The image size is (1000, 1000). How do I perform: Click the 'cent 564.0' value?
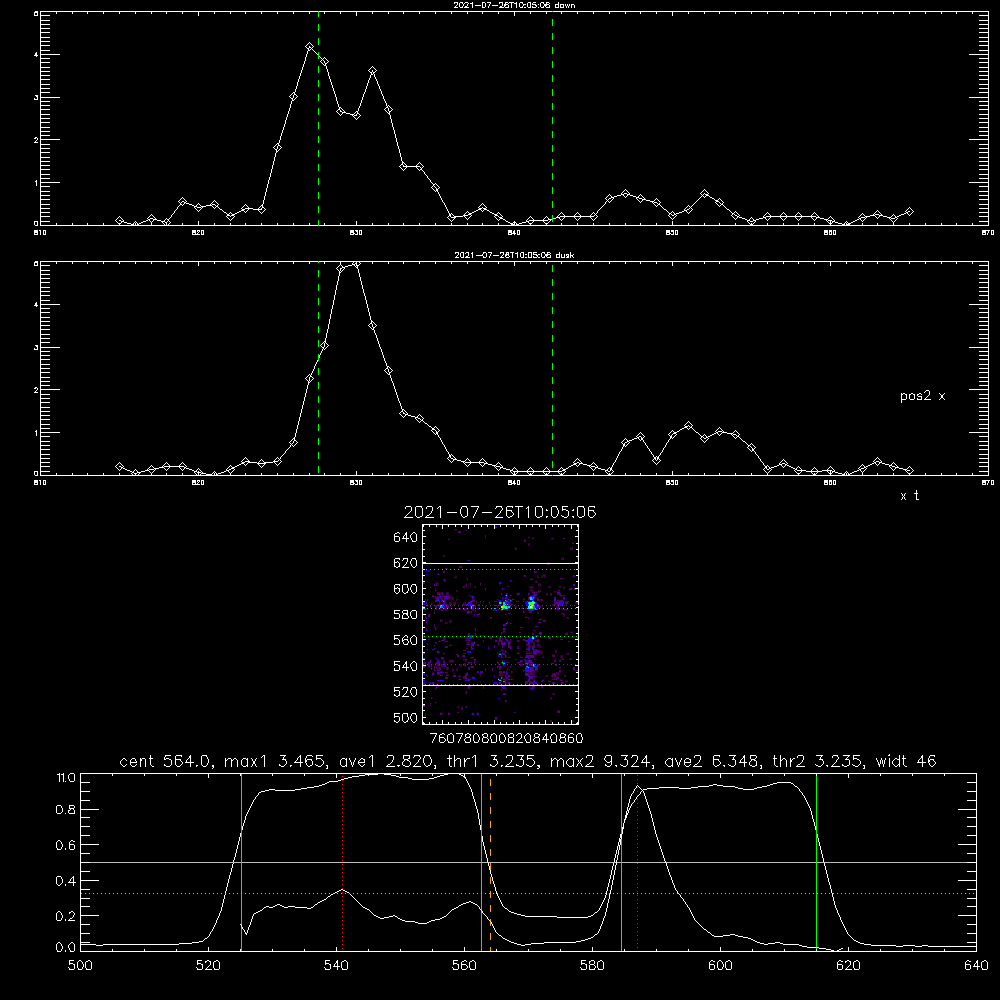pyautogui.click(x=166, y=761)
